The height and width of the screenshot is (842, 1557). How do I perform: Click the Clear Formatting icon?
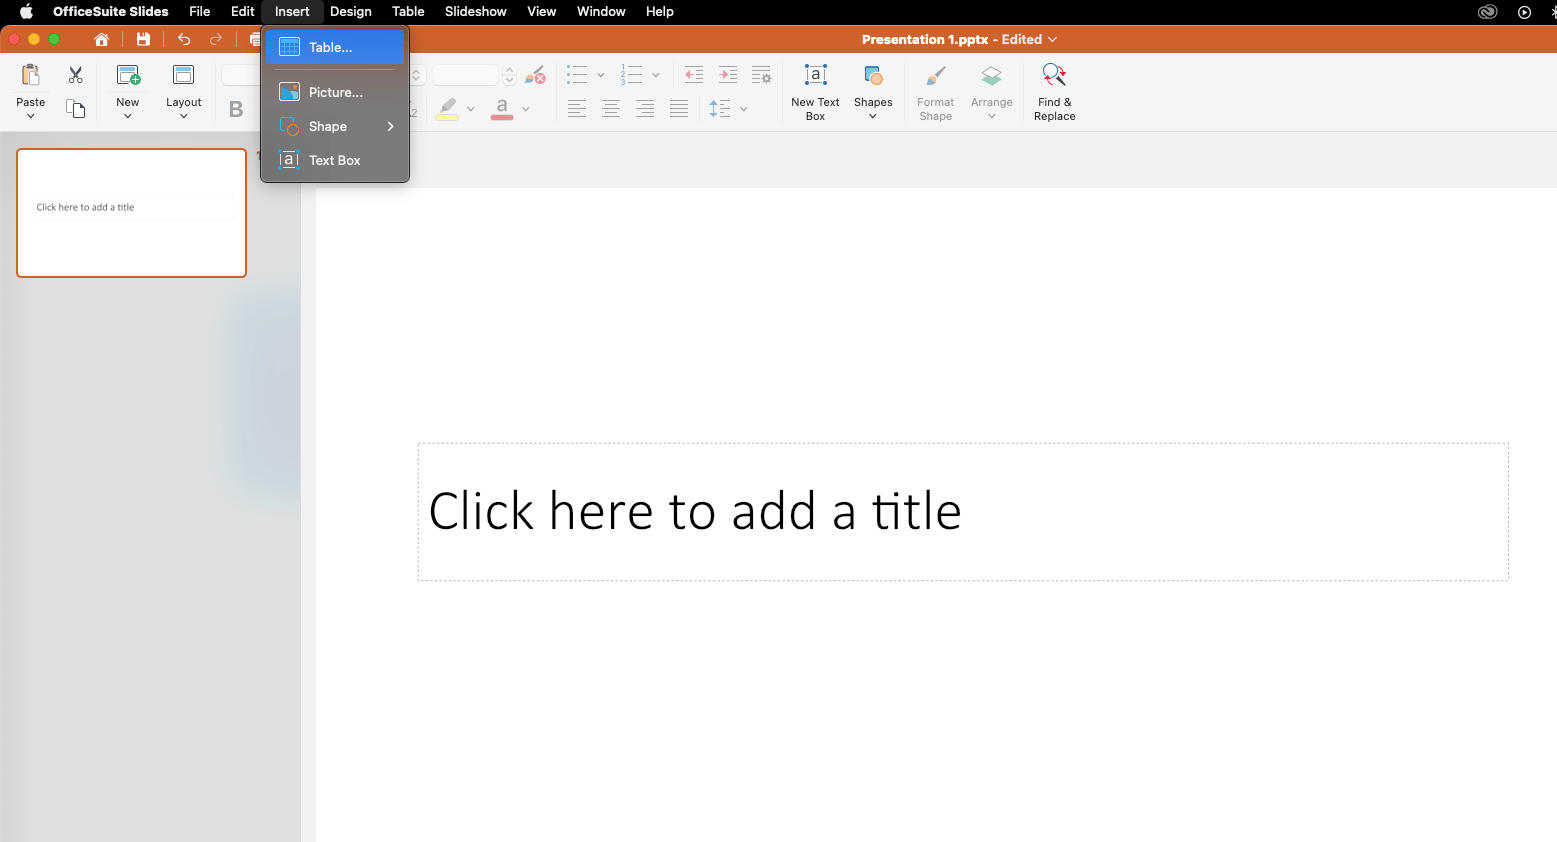pos(535,74)
